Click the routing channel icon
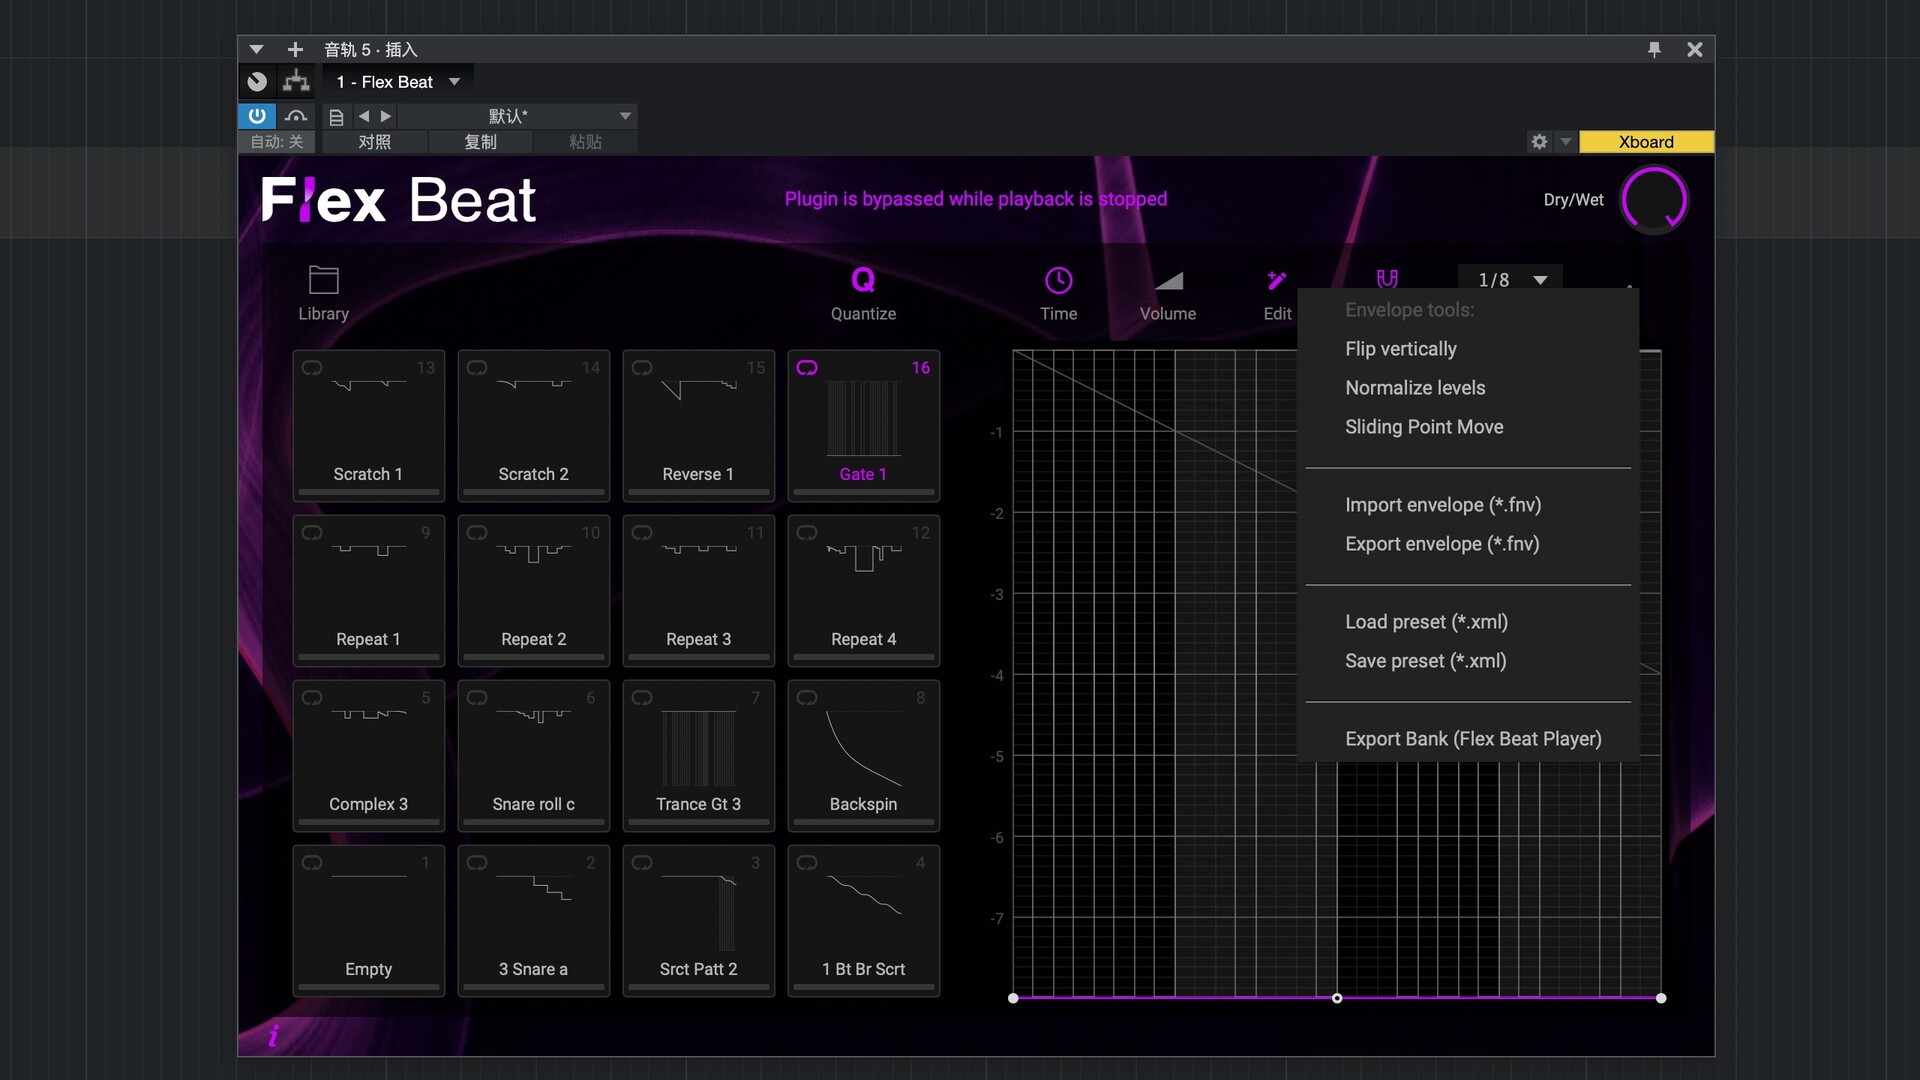Image resolution: width=1920 pixels, height=1080 pixels. 296,82
